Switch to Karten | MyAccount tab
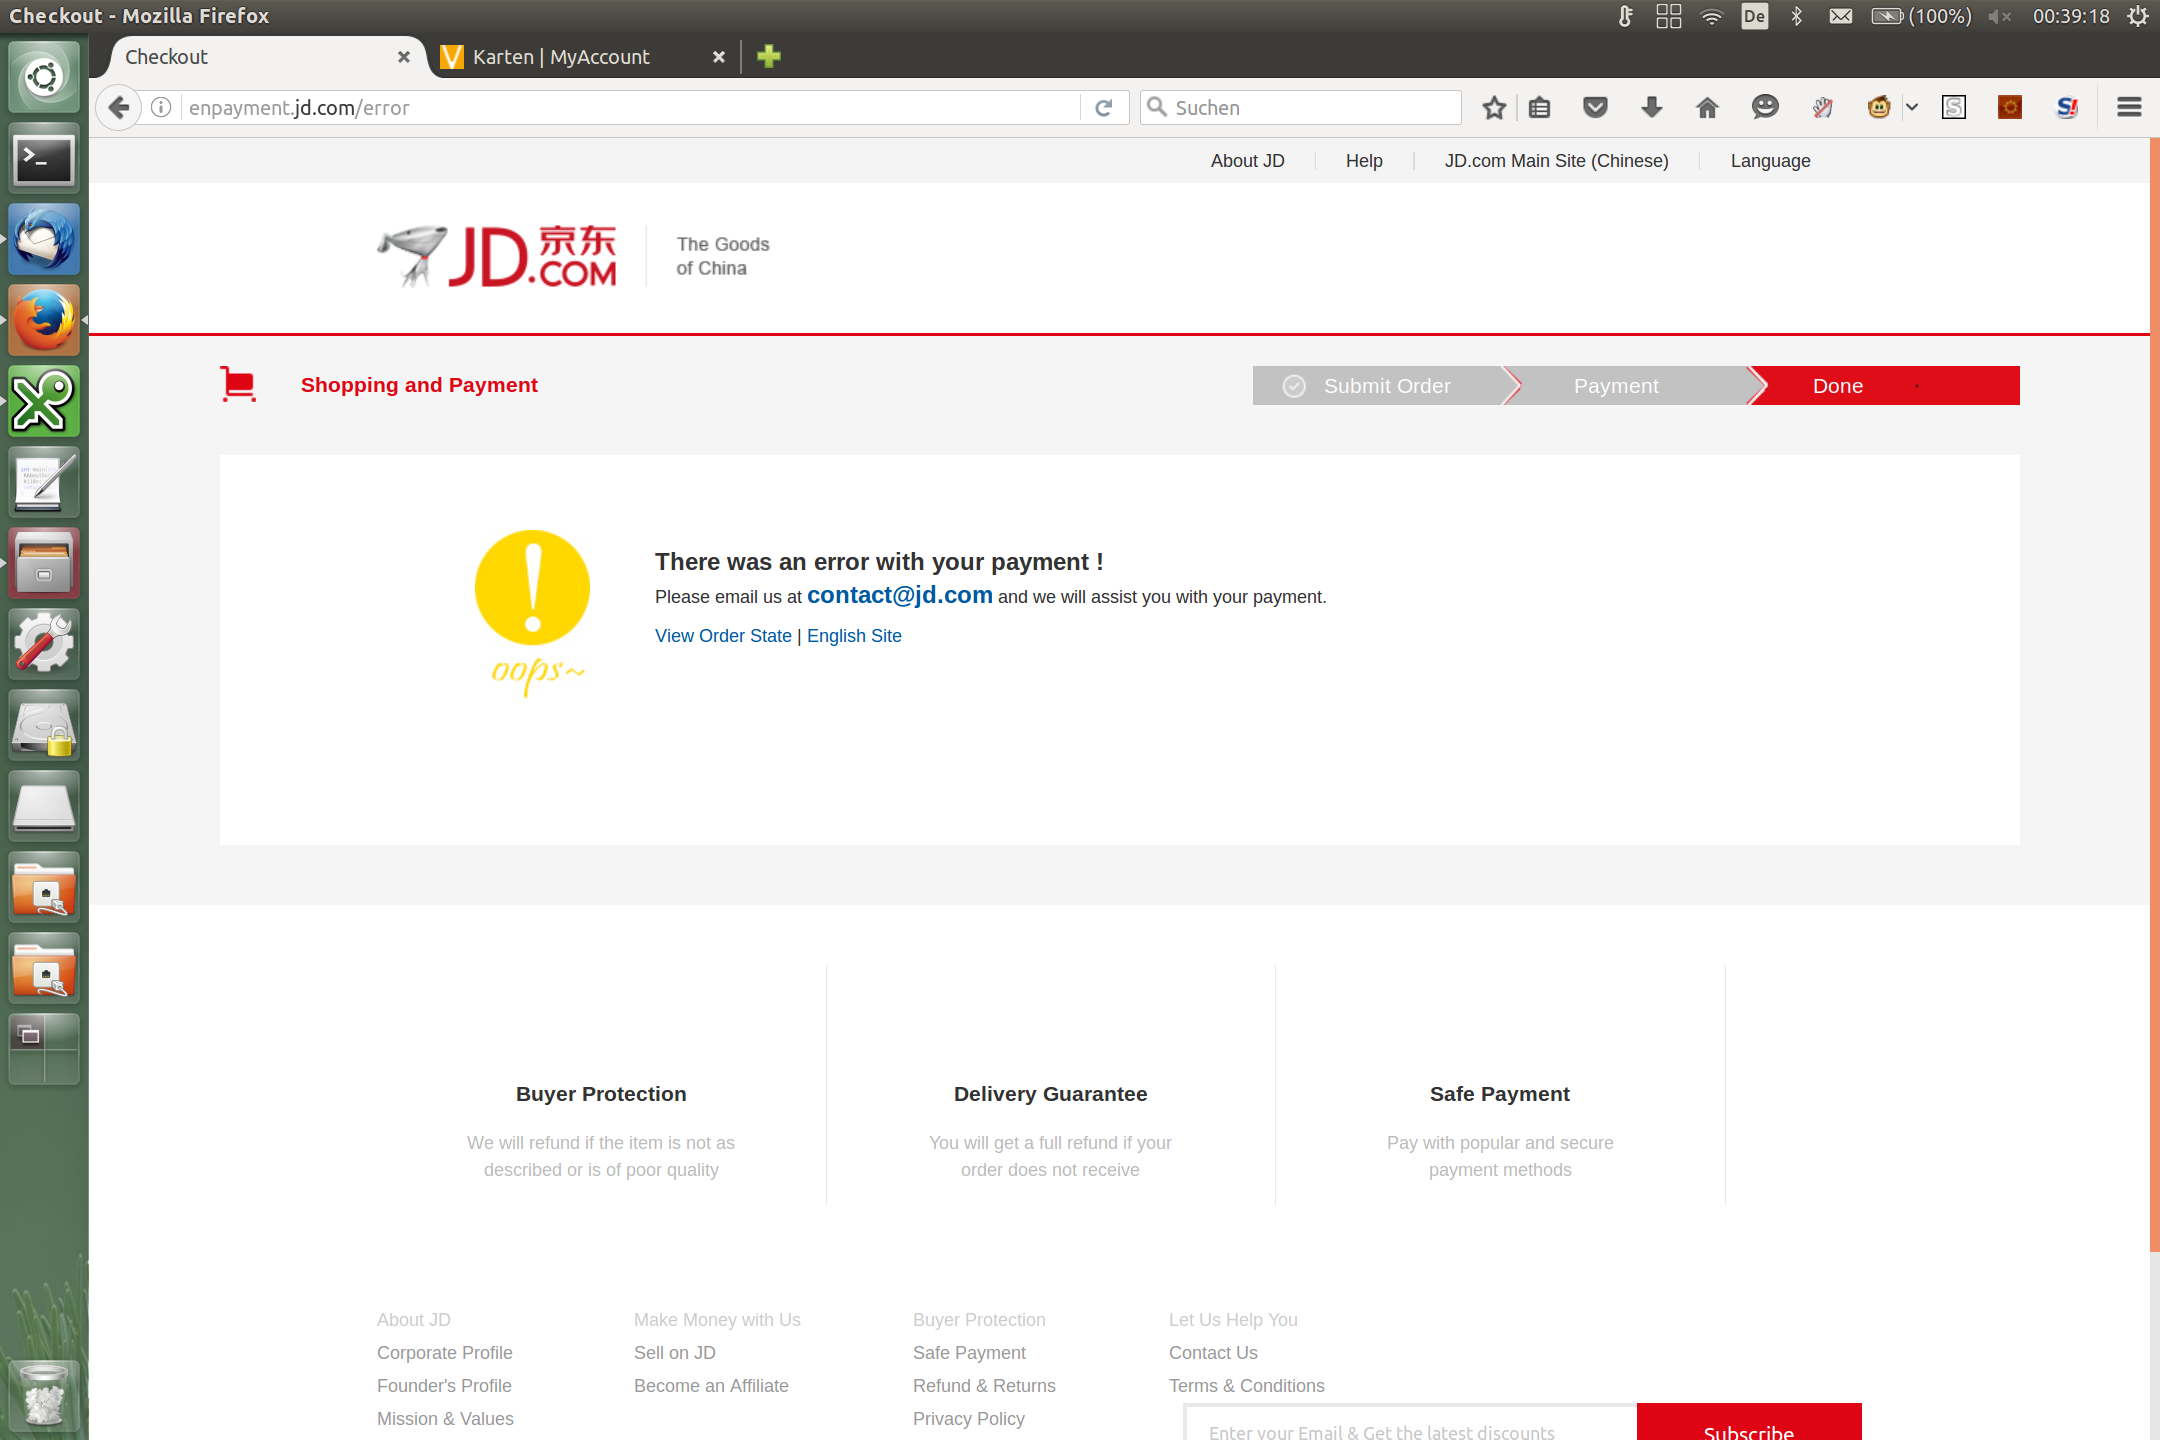The image size is (2160, 1440). (561, 57)
